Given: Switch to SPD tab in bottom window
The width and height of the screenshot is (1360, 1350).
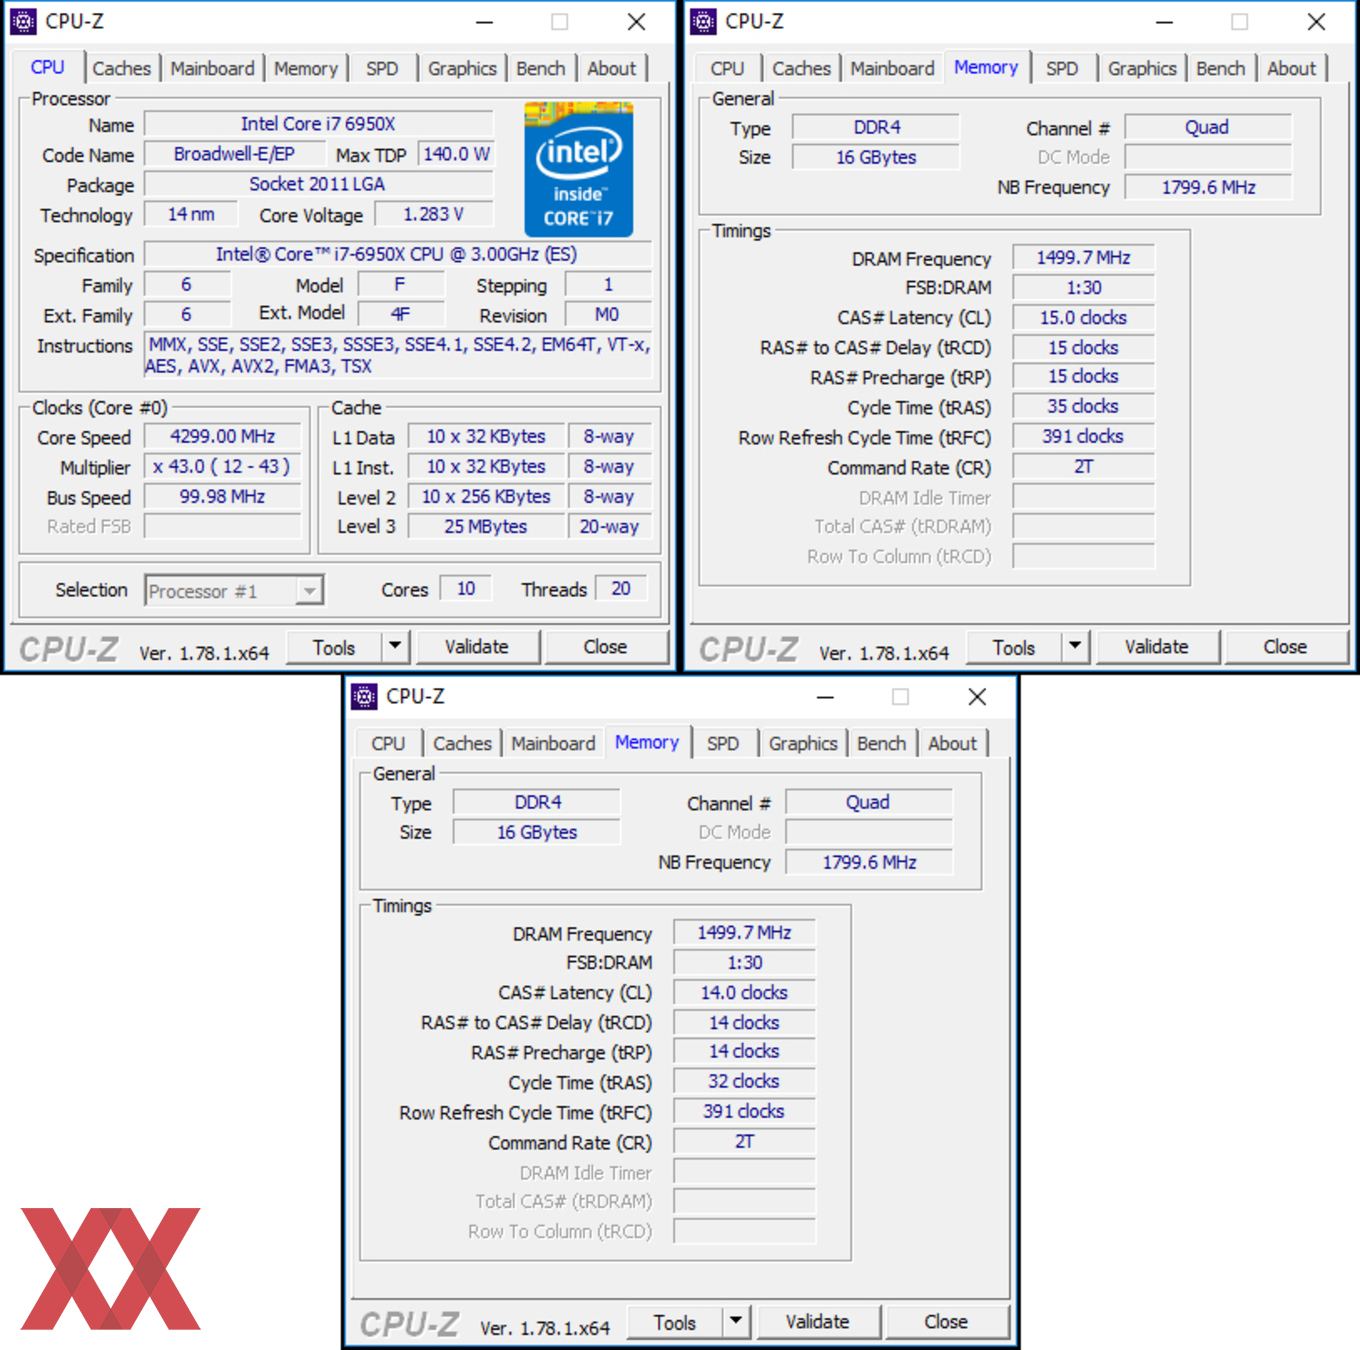Looking at the screenshot, I should tap(723, 743).
